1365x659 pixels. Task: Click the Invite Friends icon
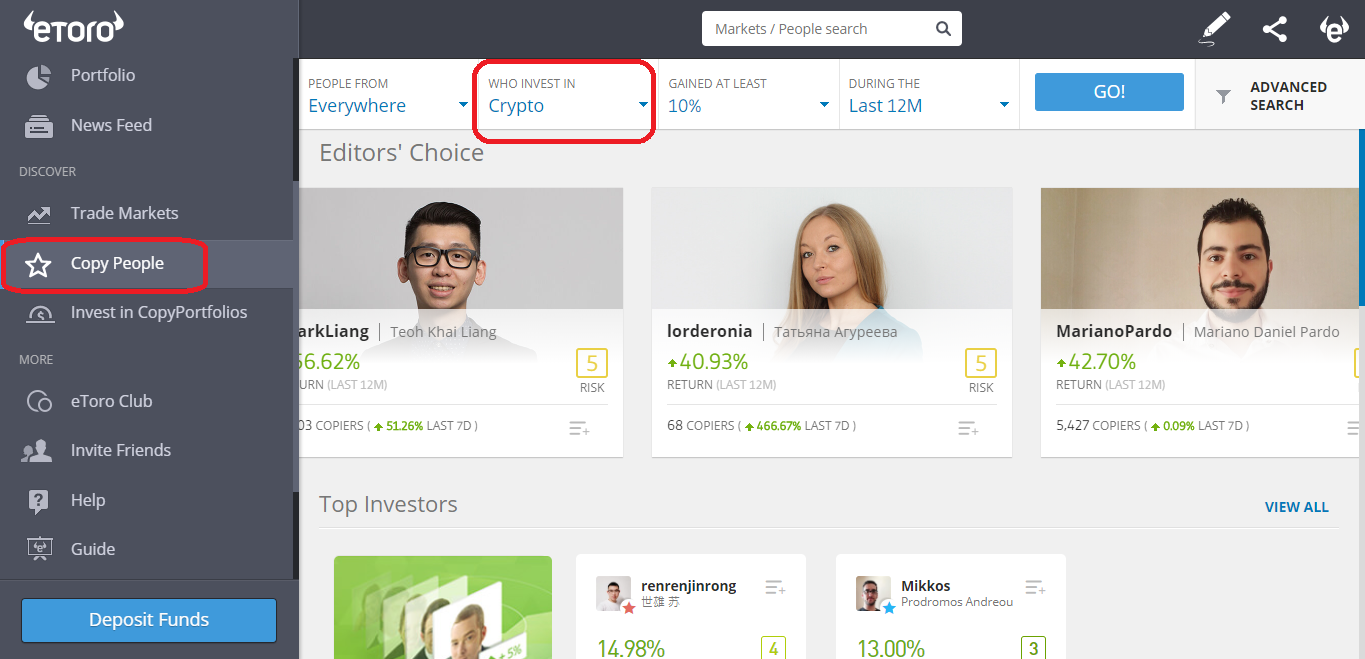tap(37, 451)
